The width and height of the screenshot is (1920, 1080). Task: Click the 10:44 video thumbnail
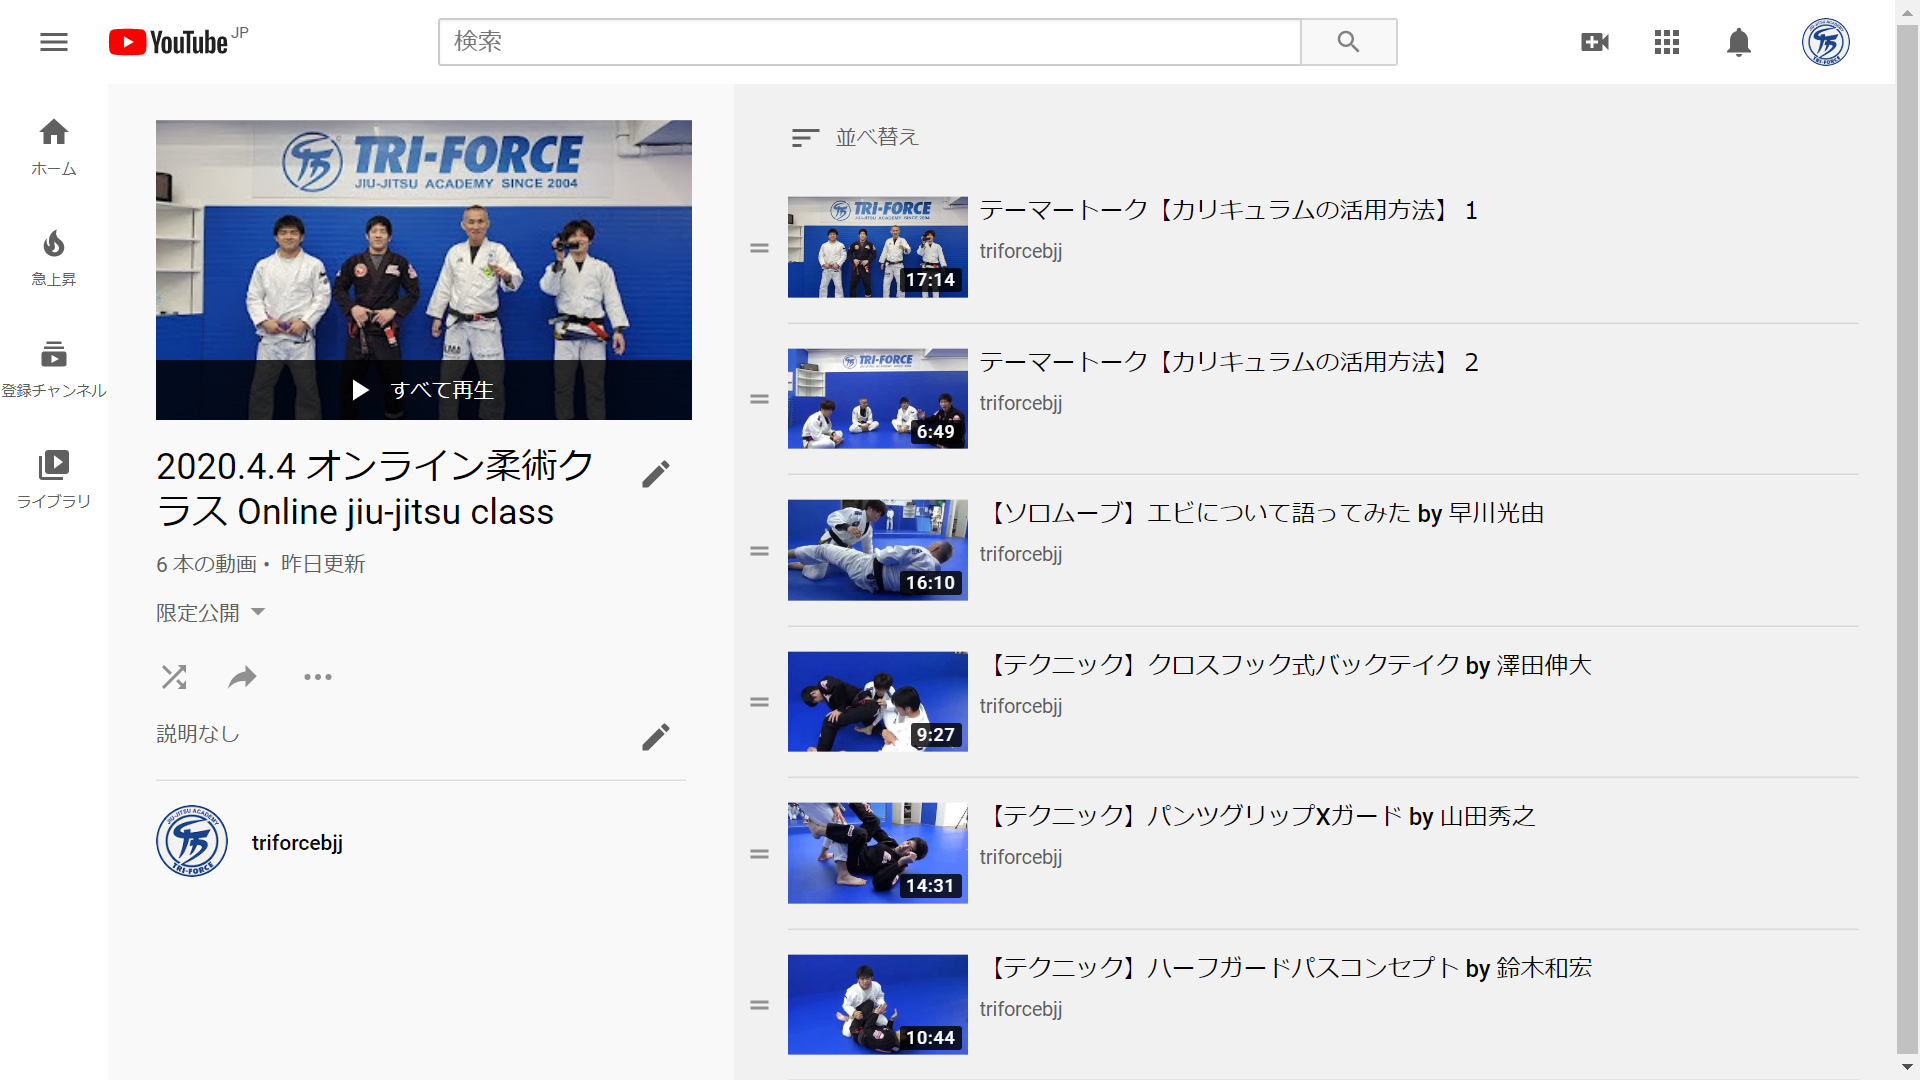[x=878, y=1005]
